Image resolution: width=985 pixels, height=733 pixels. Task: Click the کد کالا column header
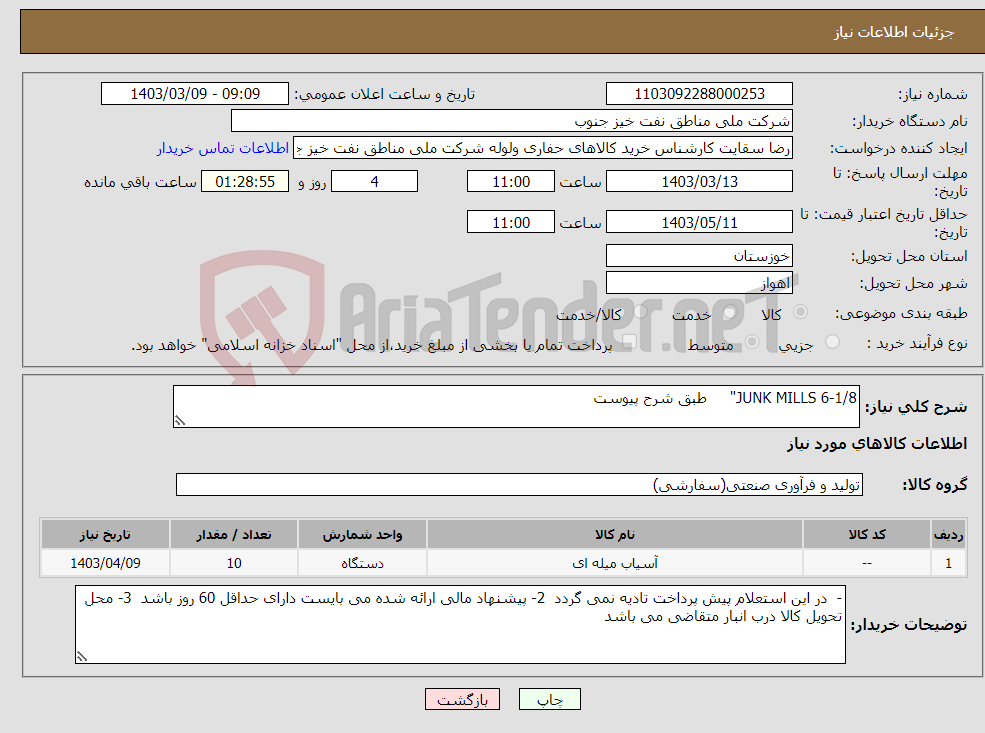coord(867,535)
